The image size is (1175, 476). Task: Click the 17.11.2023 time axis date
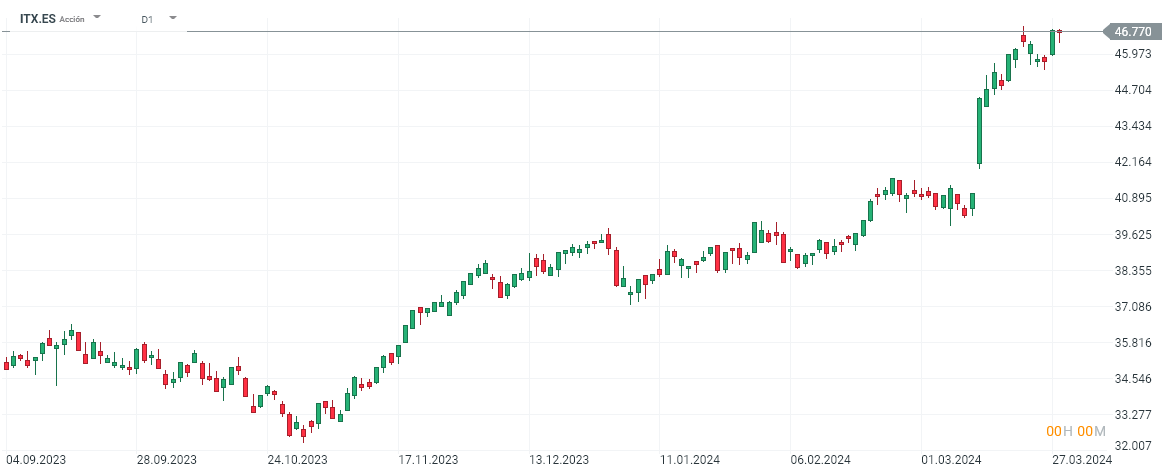pyautogui.click(x=427, y=460)
